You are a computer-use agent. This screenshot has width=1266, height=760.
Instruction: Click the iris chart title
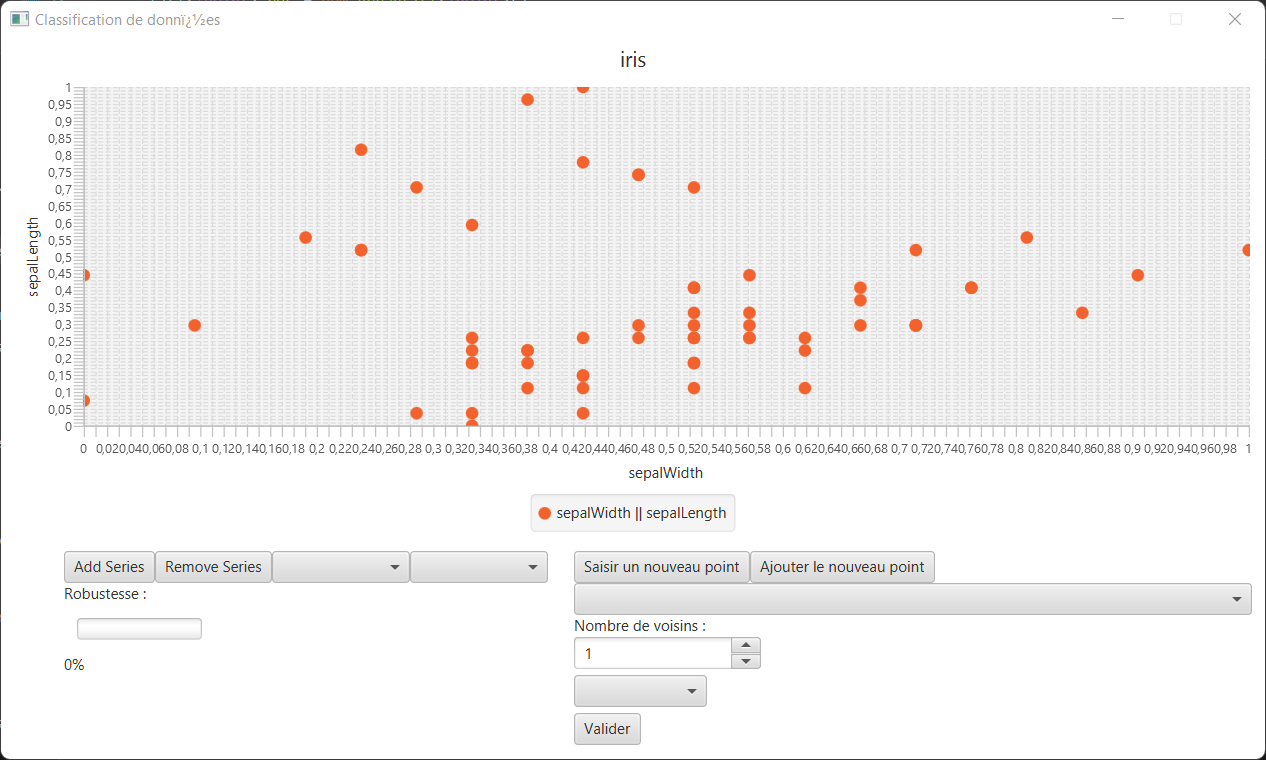(633, 60)
